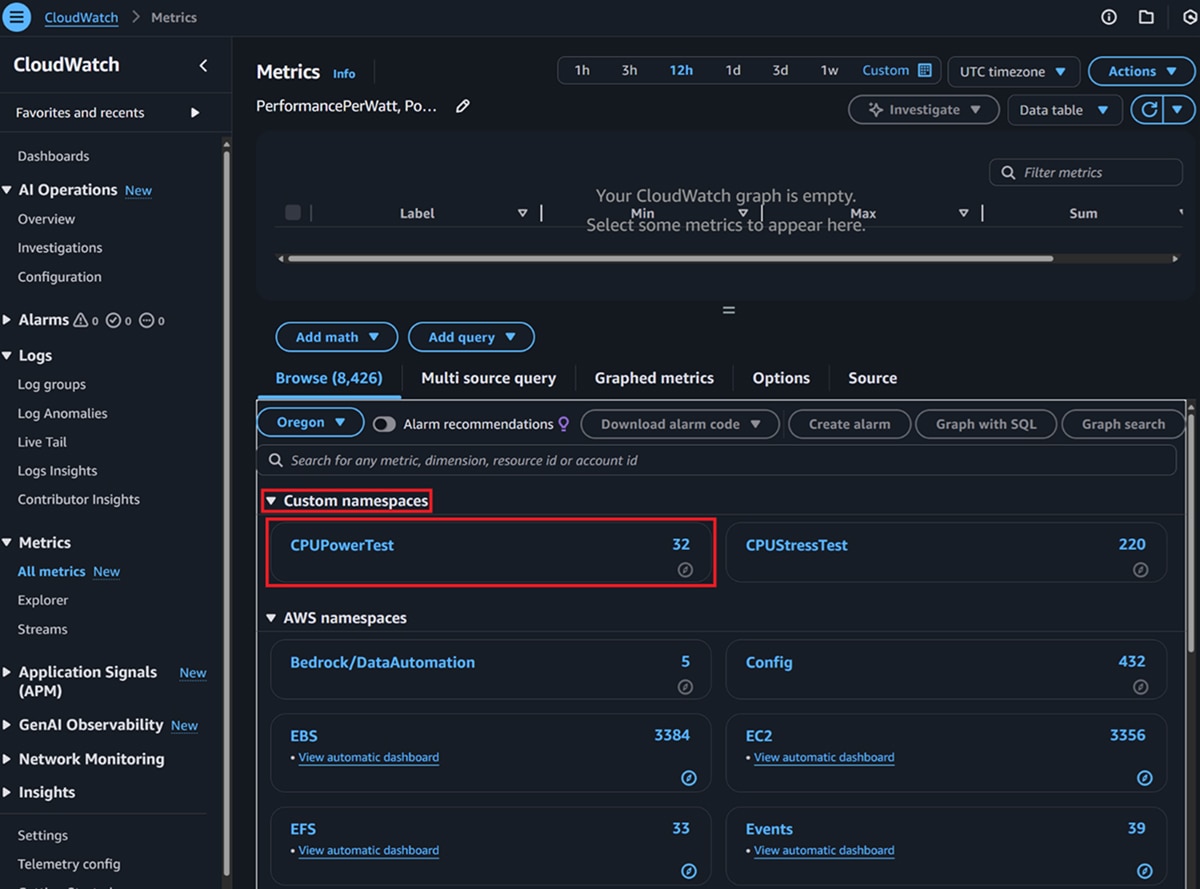Click the Create alarm button
Image resolution: width=1200 pixels, height=889 pixels.
[x=849, y=424]
